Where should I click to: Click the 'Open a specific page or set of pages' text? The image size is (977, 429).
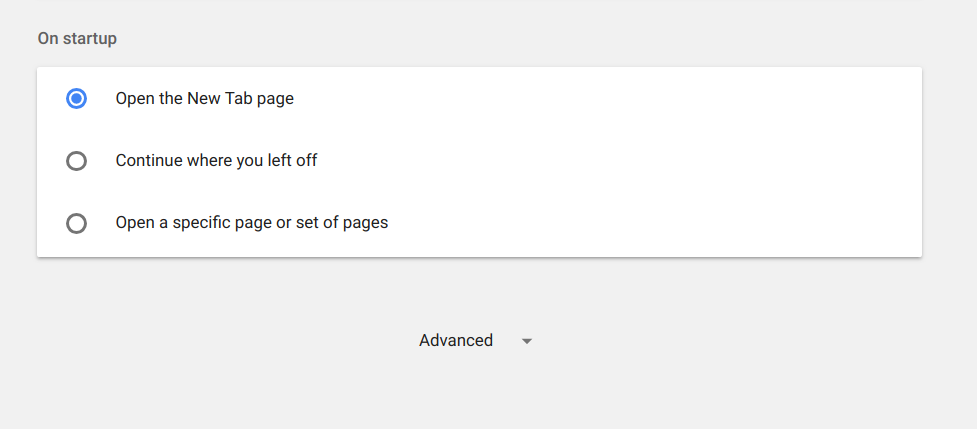tap(252, 223)
